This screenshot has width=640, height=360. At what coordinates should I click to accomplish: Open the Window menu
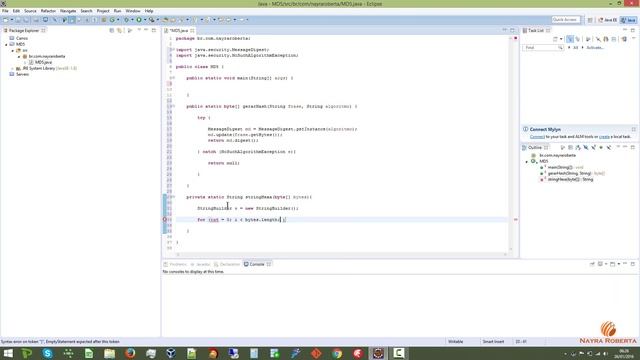click(x=133, y=11)
